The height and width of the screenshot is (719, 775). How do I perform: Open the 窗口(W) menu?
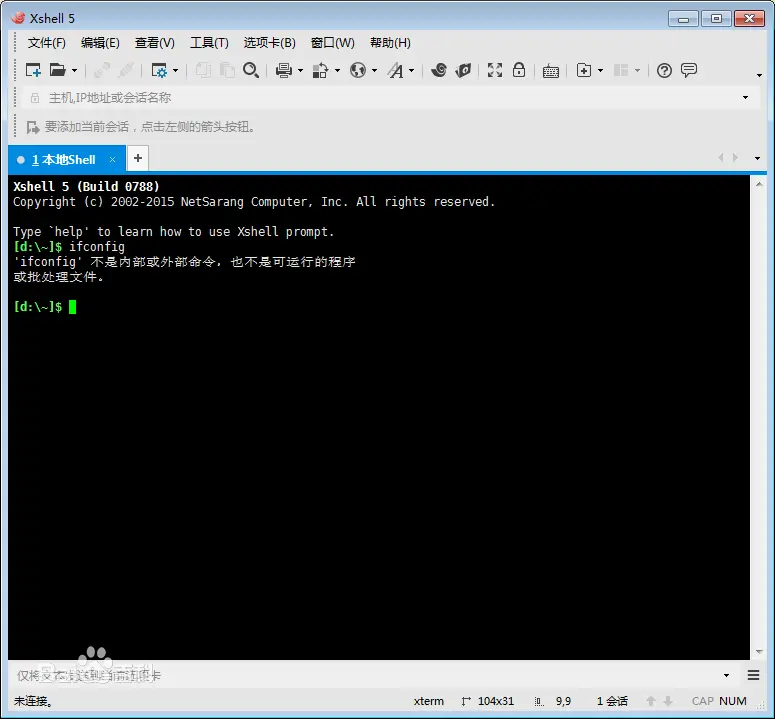pos(333,43)
